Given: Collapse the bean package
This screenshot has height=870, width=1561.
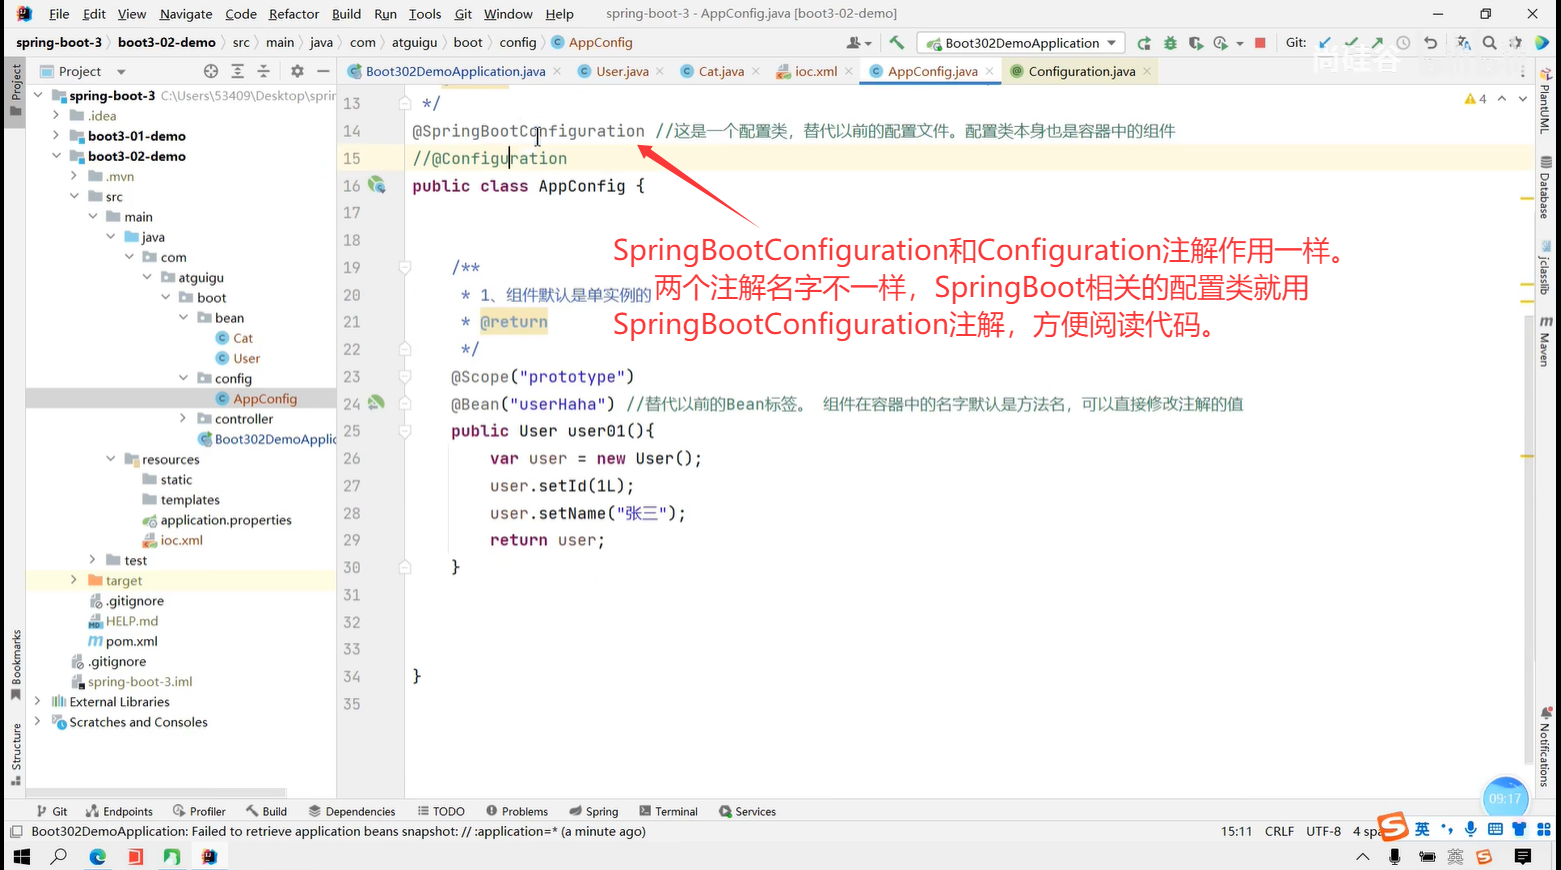Looking at the screenshot, I should [184, 318].
